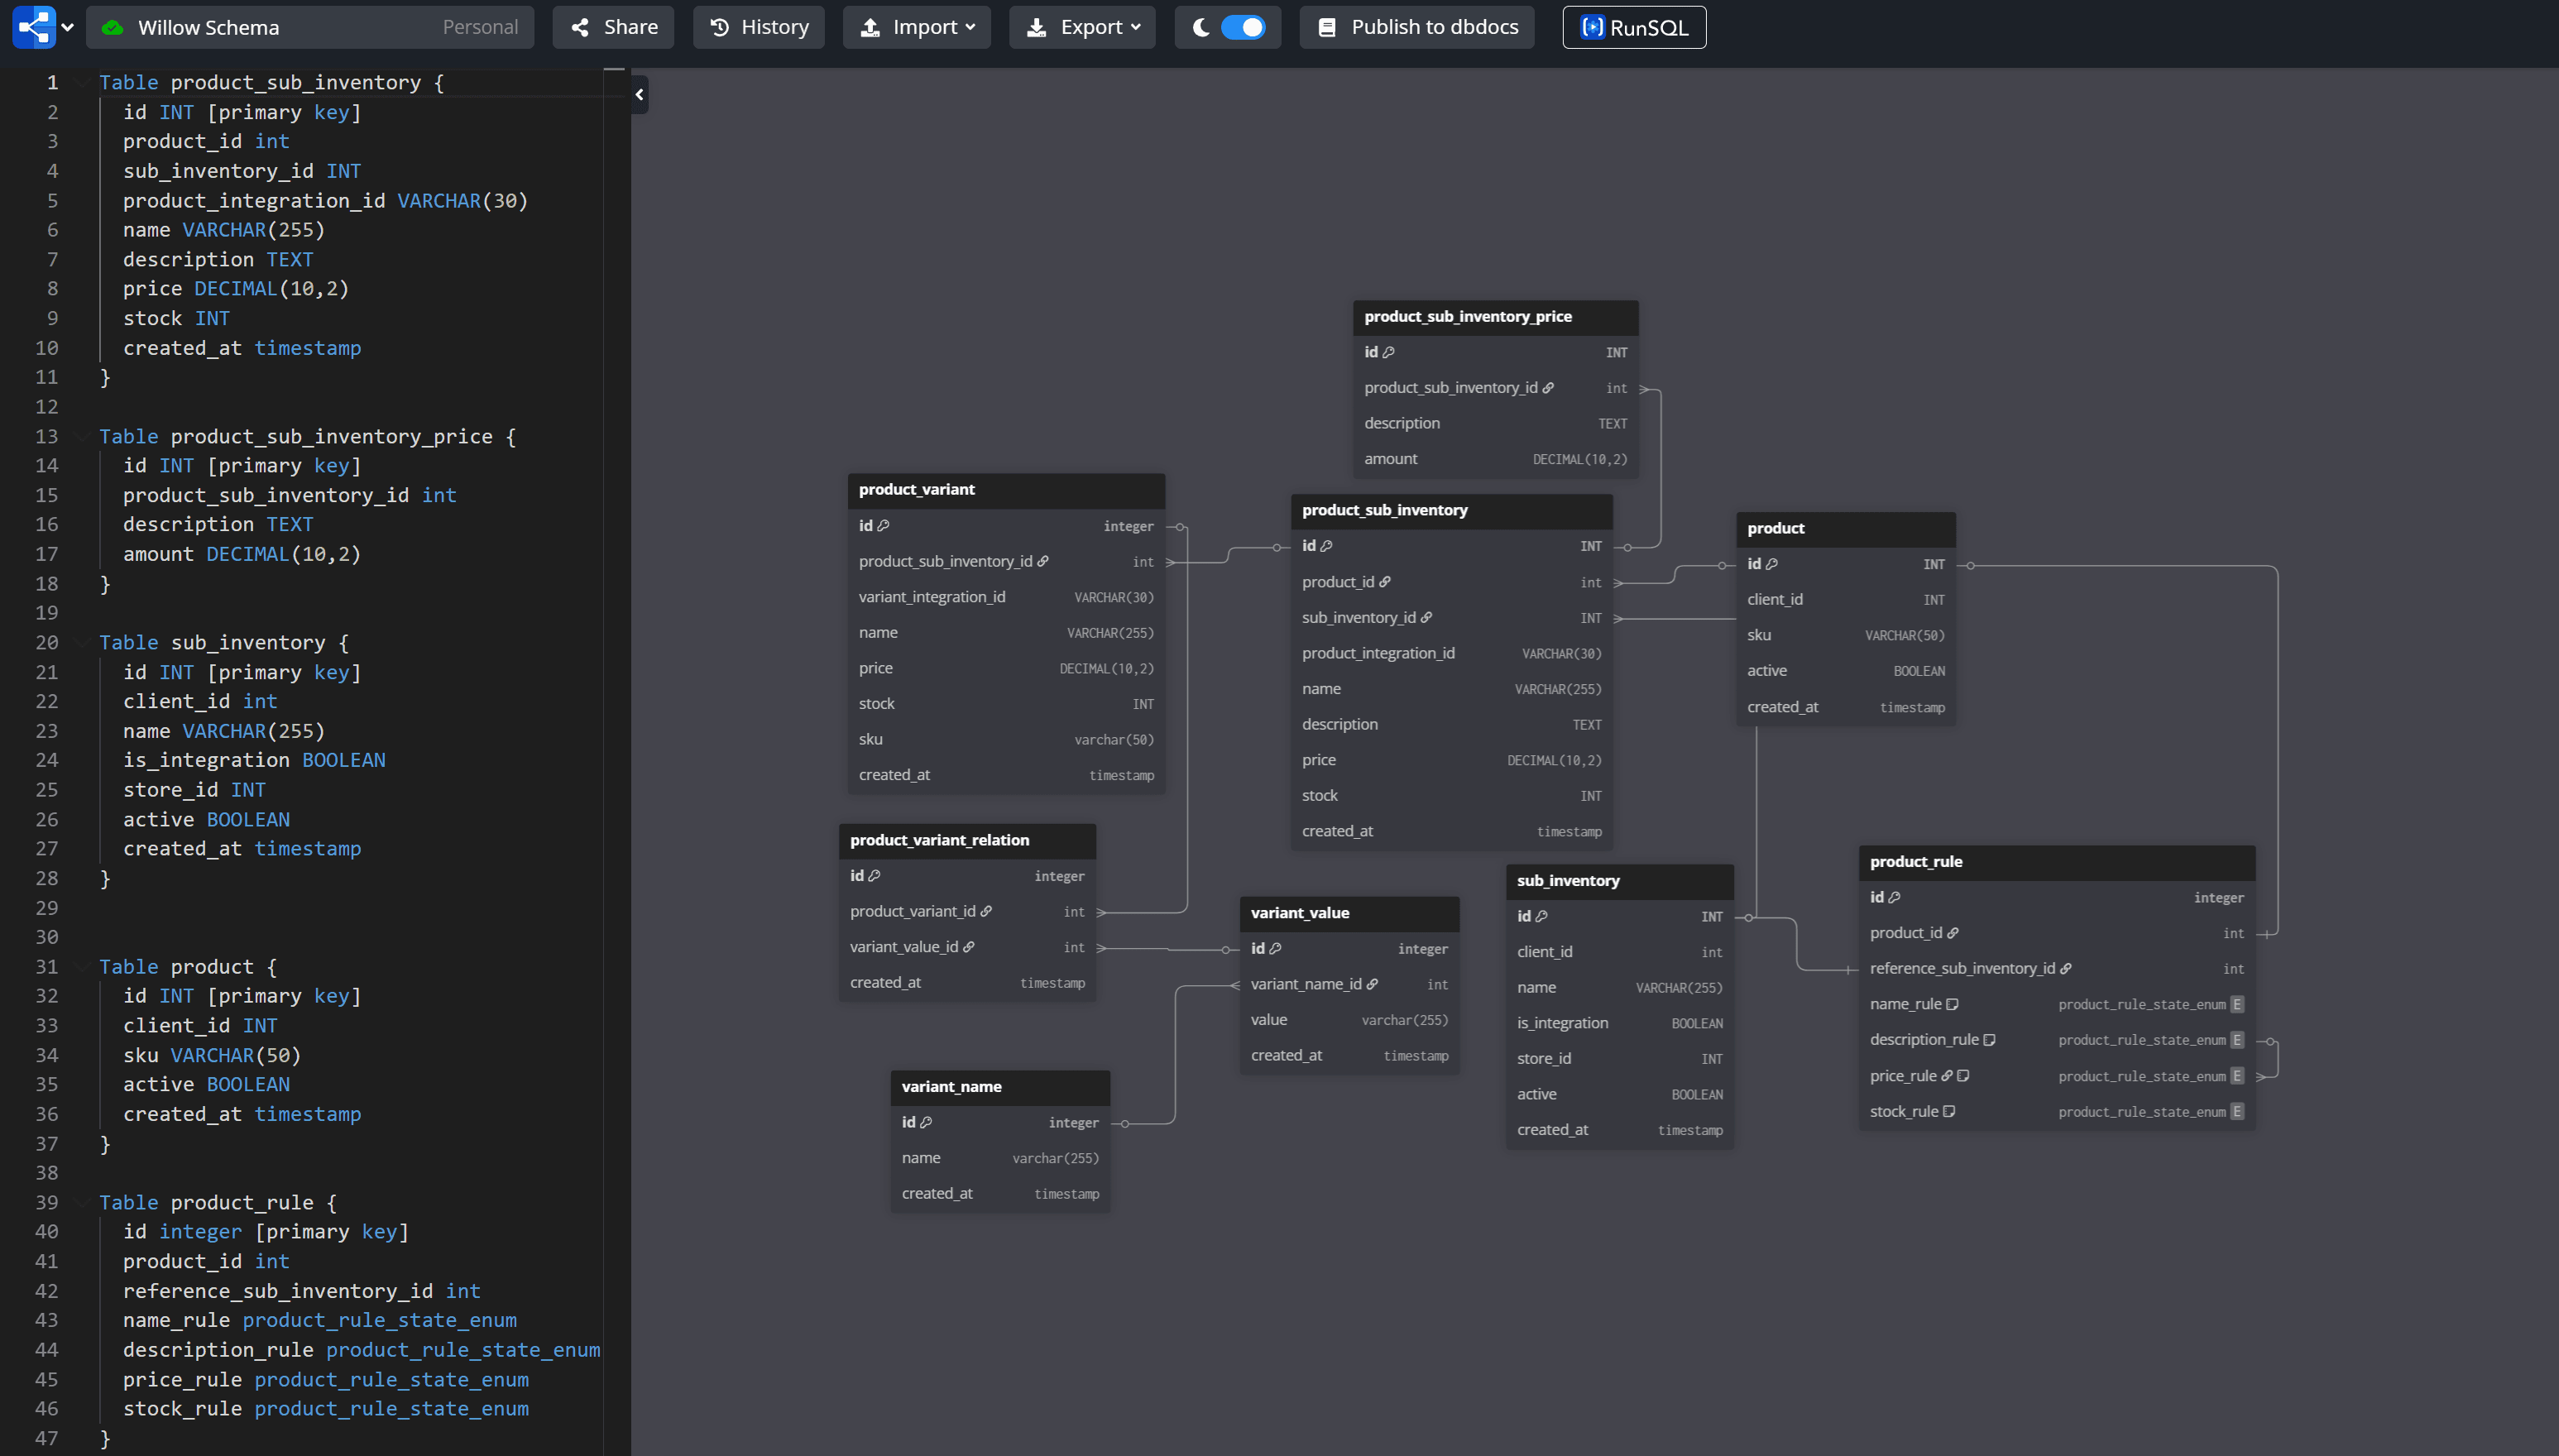
Task: Click key icon on variant_value id
Action: 1275,949
